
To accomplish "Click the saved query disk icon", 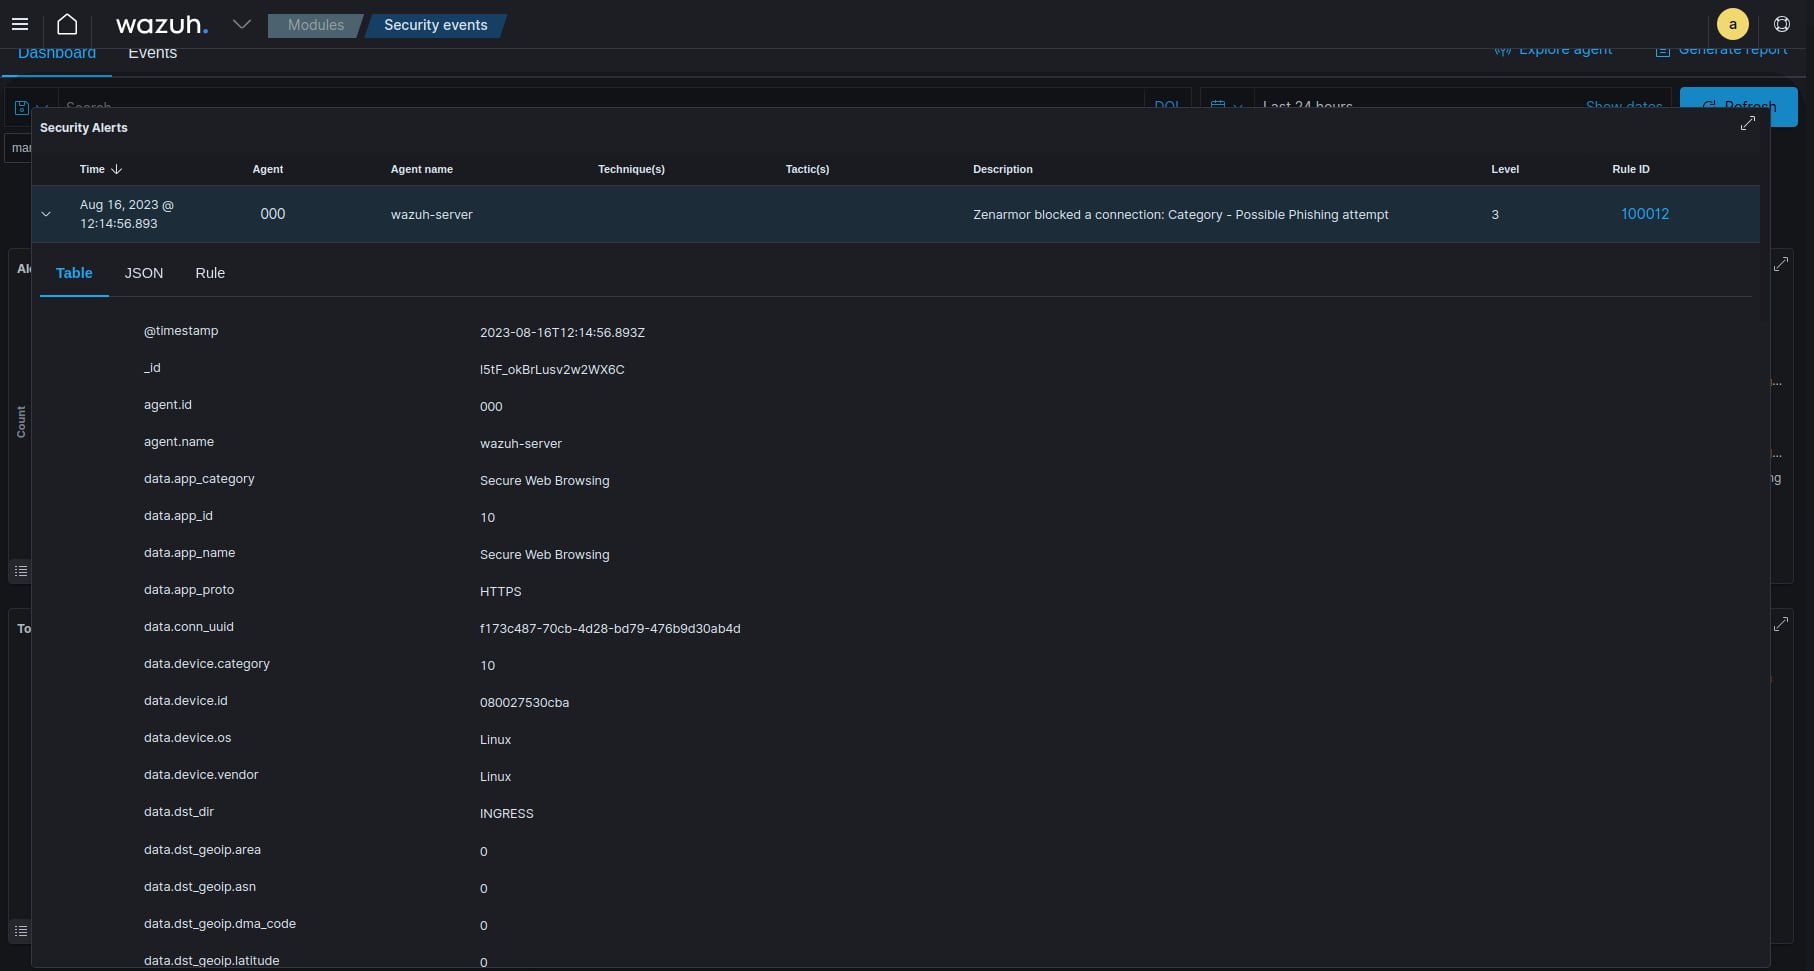I will [x=21, y=107].
